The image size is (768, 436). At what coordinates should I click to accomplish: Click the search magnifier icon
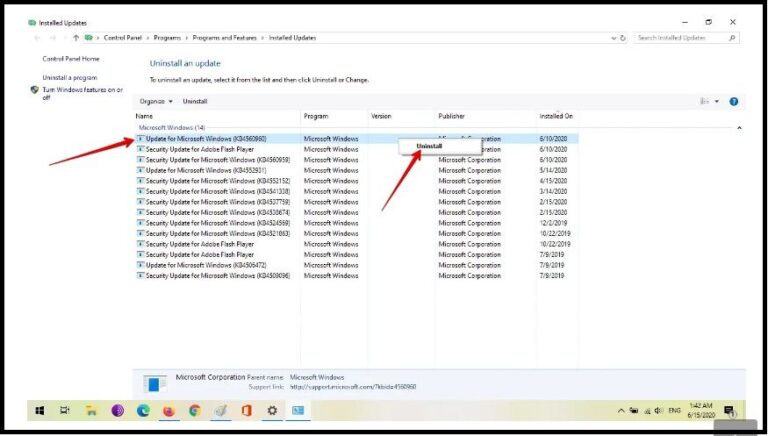(x=732, y=38)
